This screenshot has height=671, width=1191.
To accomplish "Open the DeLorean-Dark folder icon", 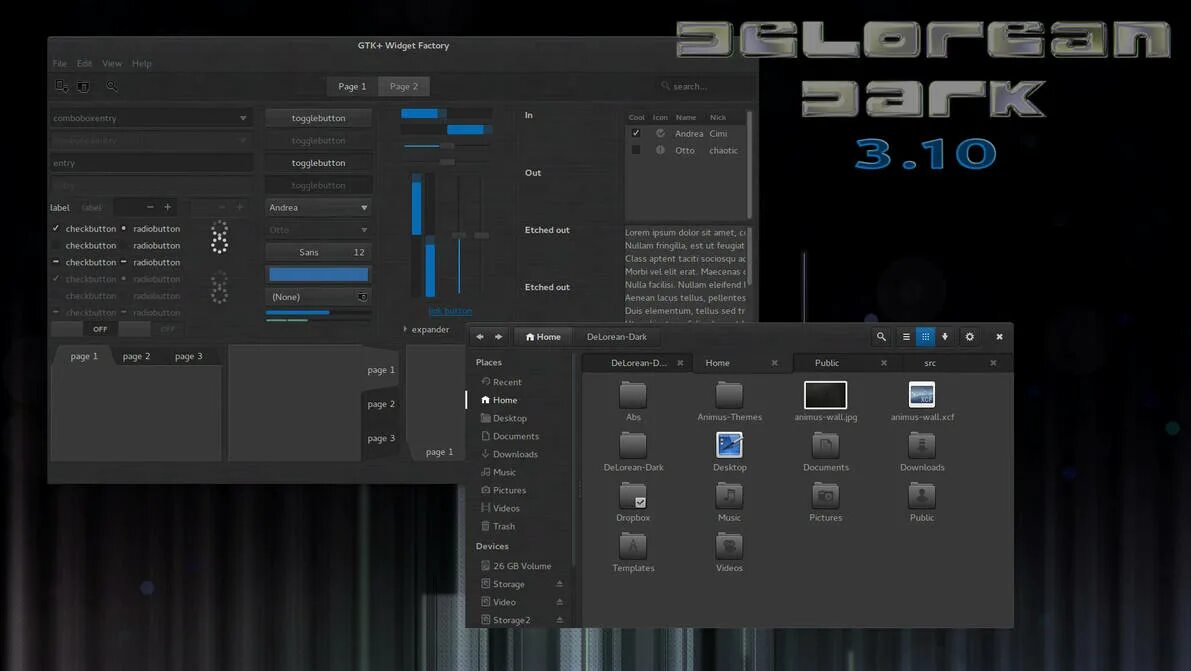I will [x=633, y=445].
